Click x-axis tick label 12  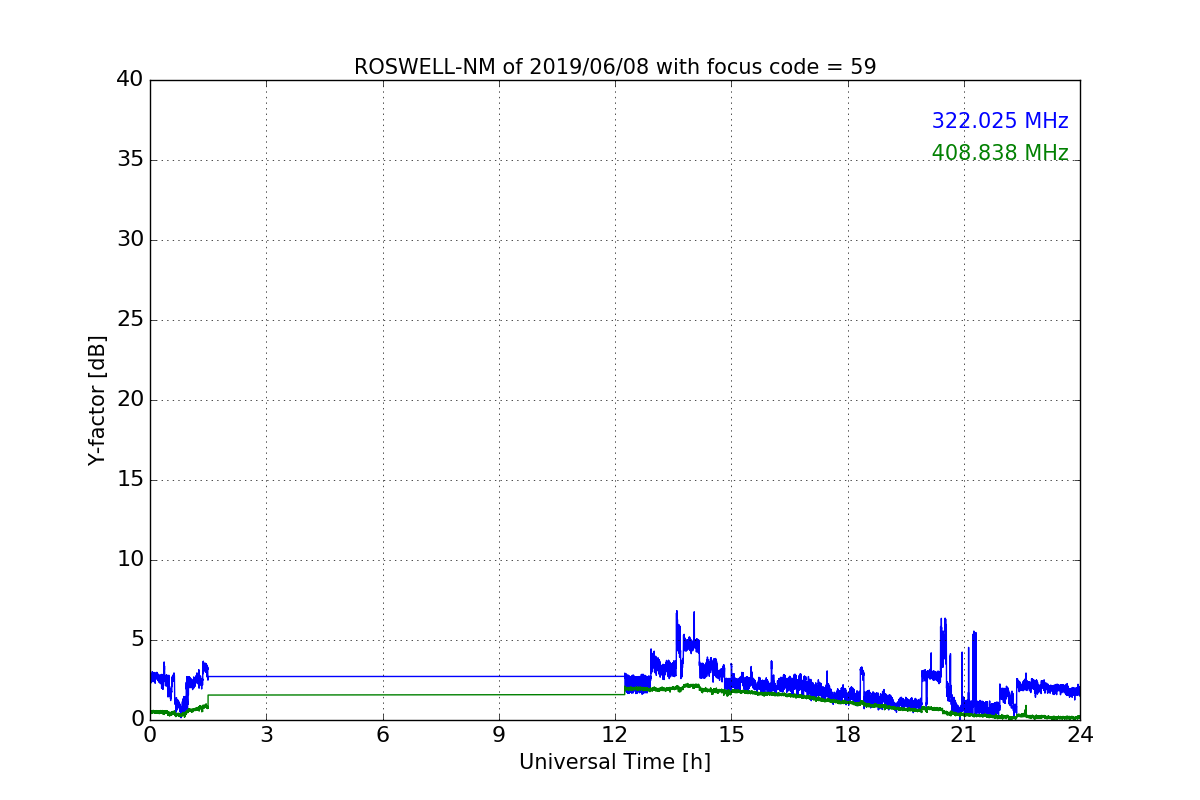615,735
